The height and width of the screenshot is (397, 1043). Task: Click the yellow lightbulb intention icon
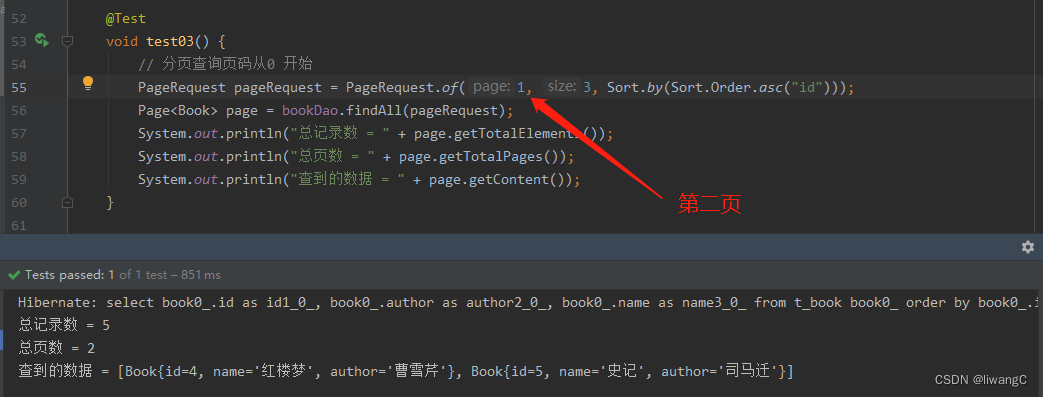88,84
